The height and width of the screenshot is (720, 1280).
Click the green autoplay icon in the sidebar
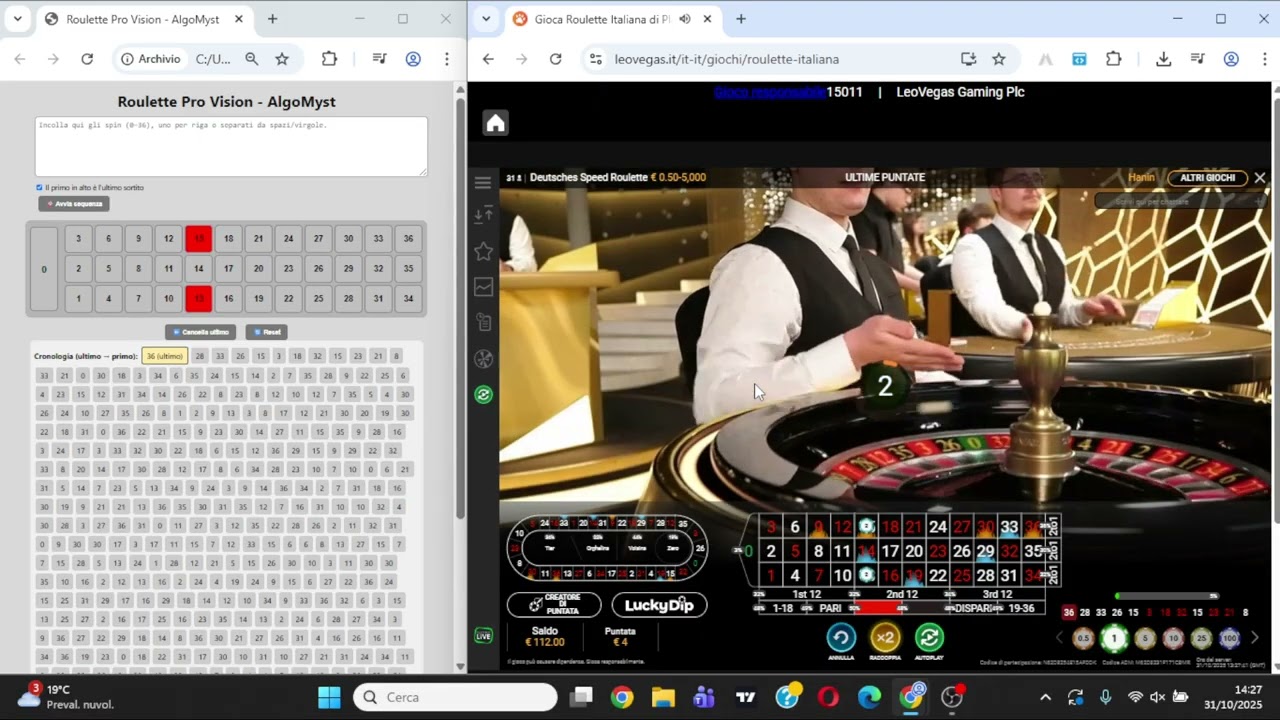click(483, 395)
